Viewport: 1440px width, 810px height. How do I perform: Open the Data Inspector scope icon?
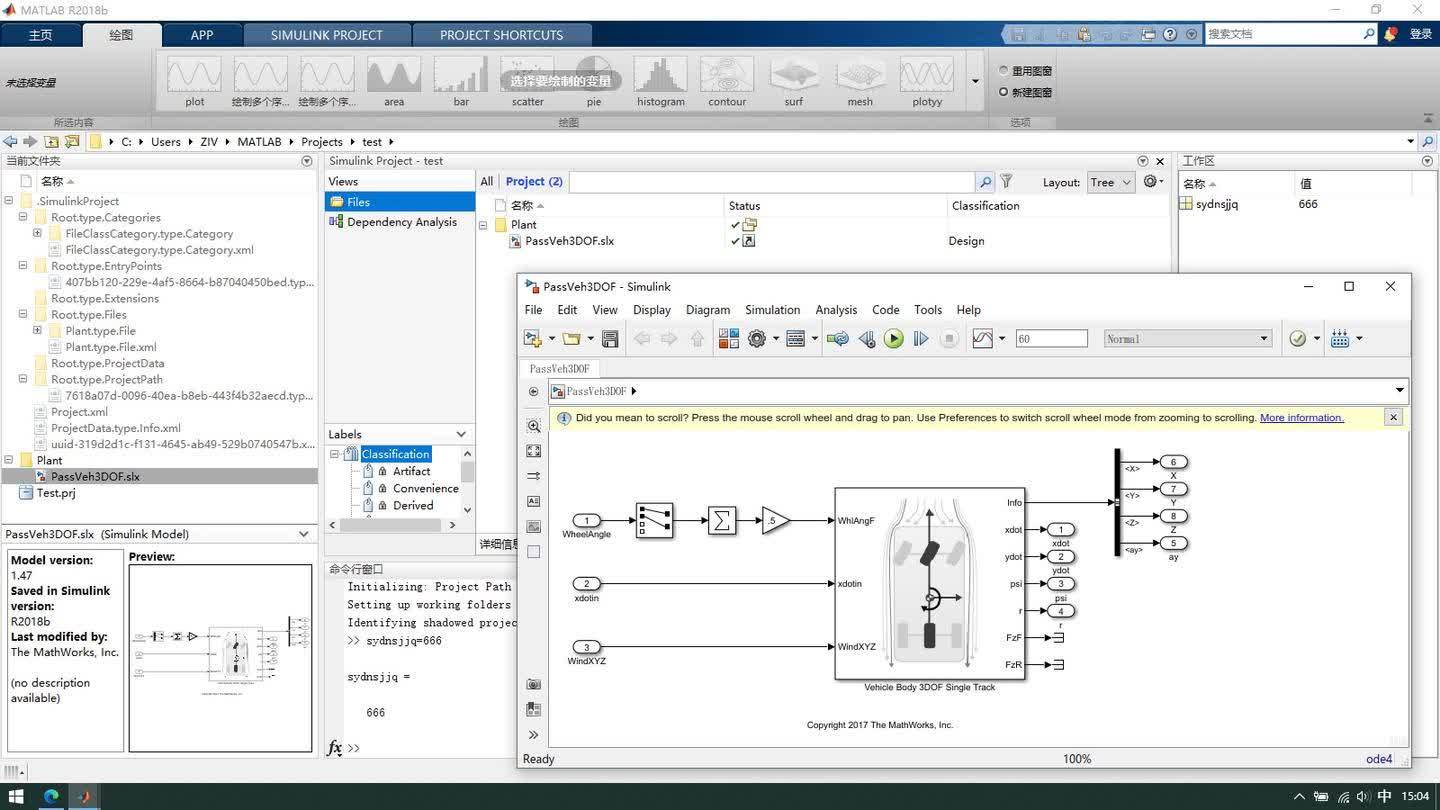click(982, 339)
